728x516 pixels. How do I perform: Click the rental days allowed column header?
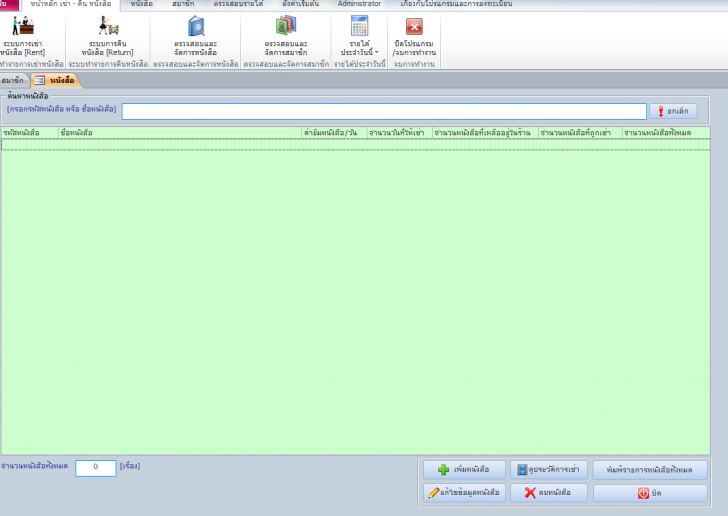click(399, 133)
